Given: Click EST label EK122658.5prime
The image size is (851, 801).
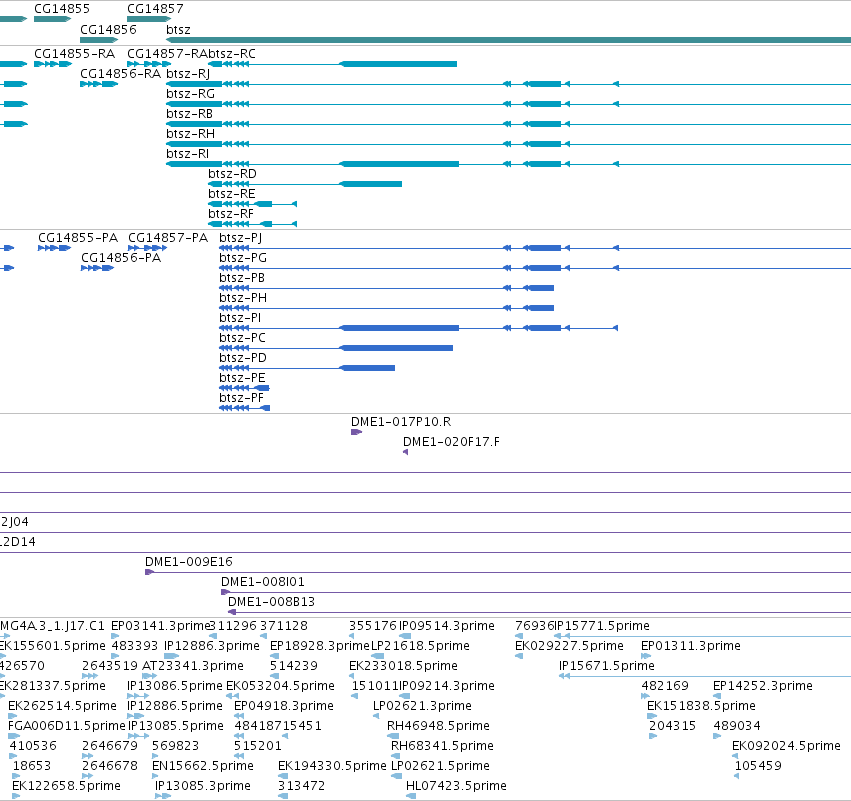Looking at the screenshot, I should tap(66, 786).
